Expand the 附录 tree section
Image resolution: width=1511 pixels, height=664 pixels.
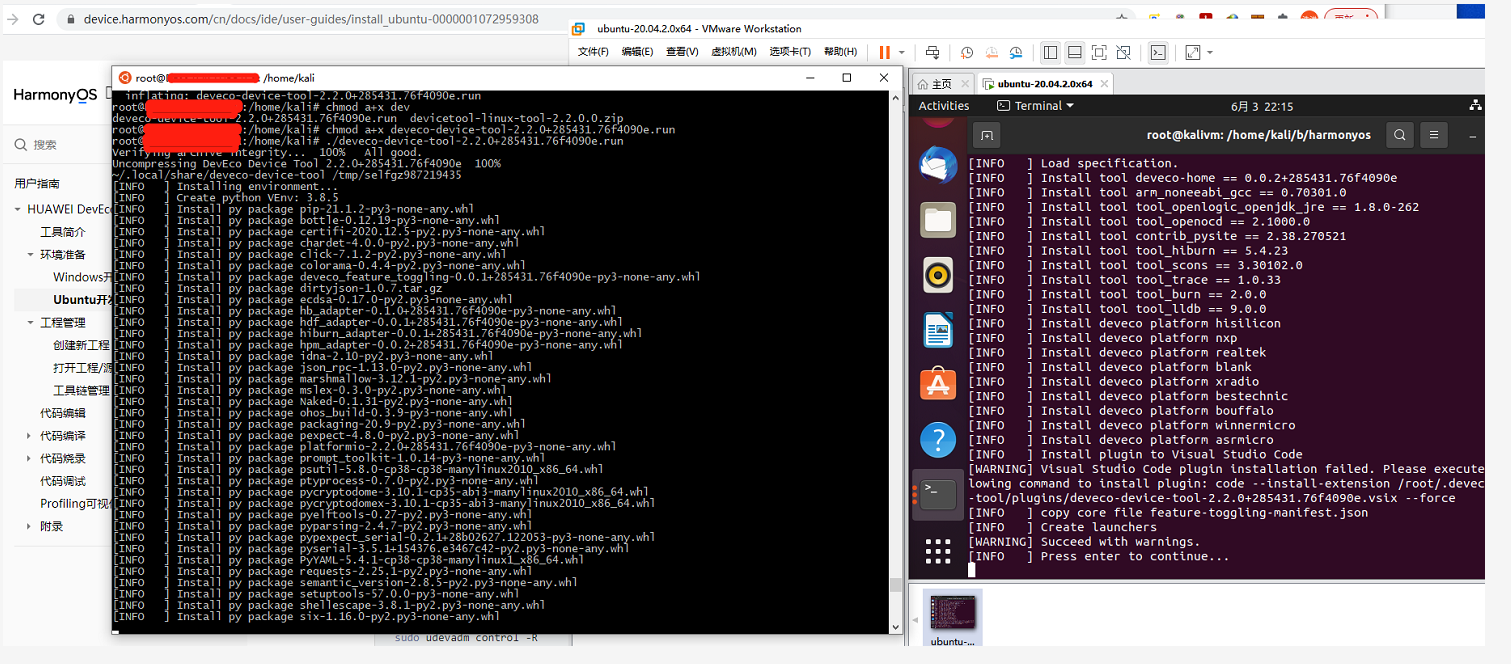click(31, 527)
